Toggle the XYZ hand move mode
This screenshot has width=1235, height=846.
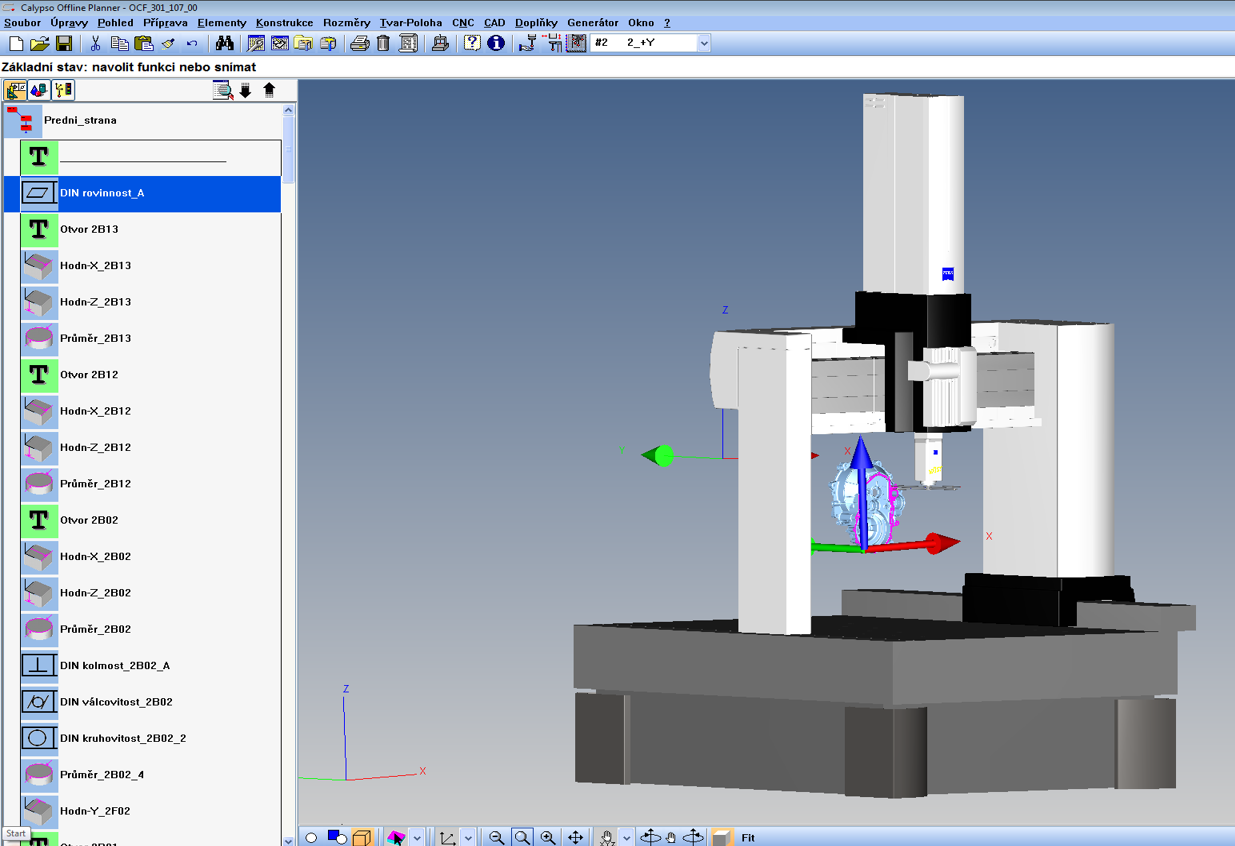coord(607,837)
